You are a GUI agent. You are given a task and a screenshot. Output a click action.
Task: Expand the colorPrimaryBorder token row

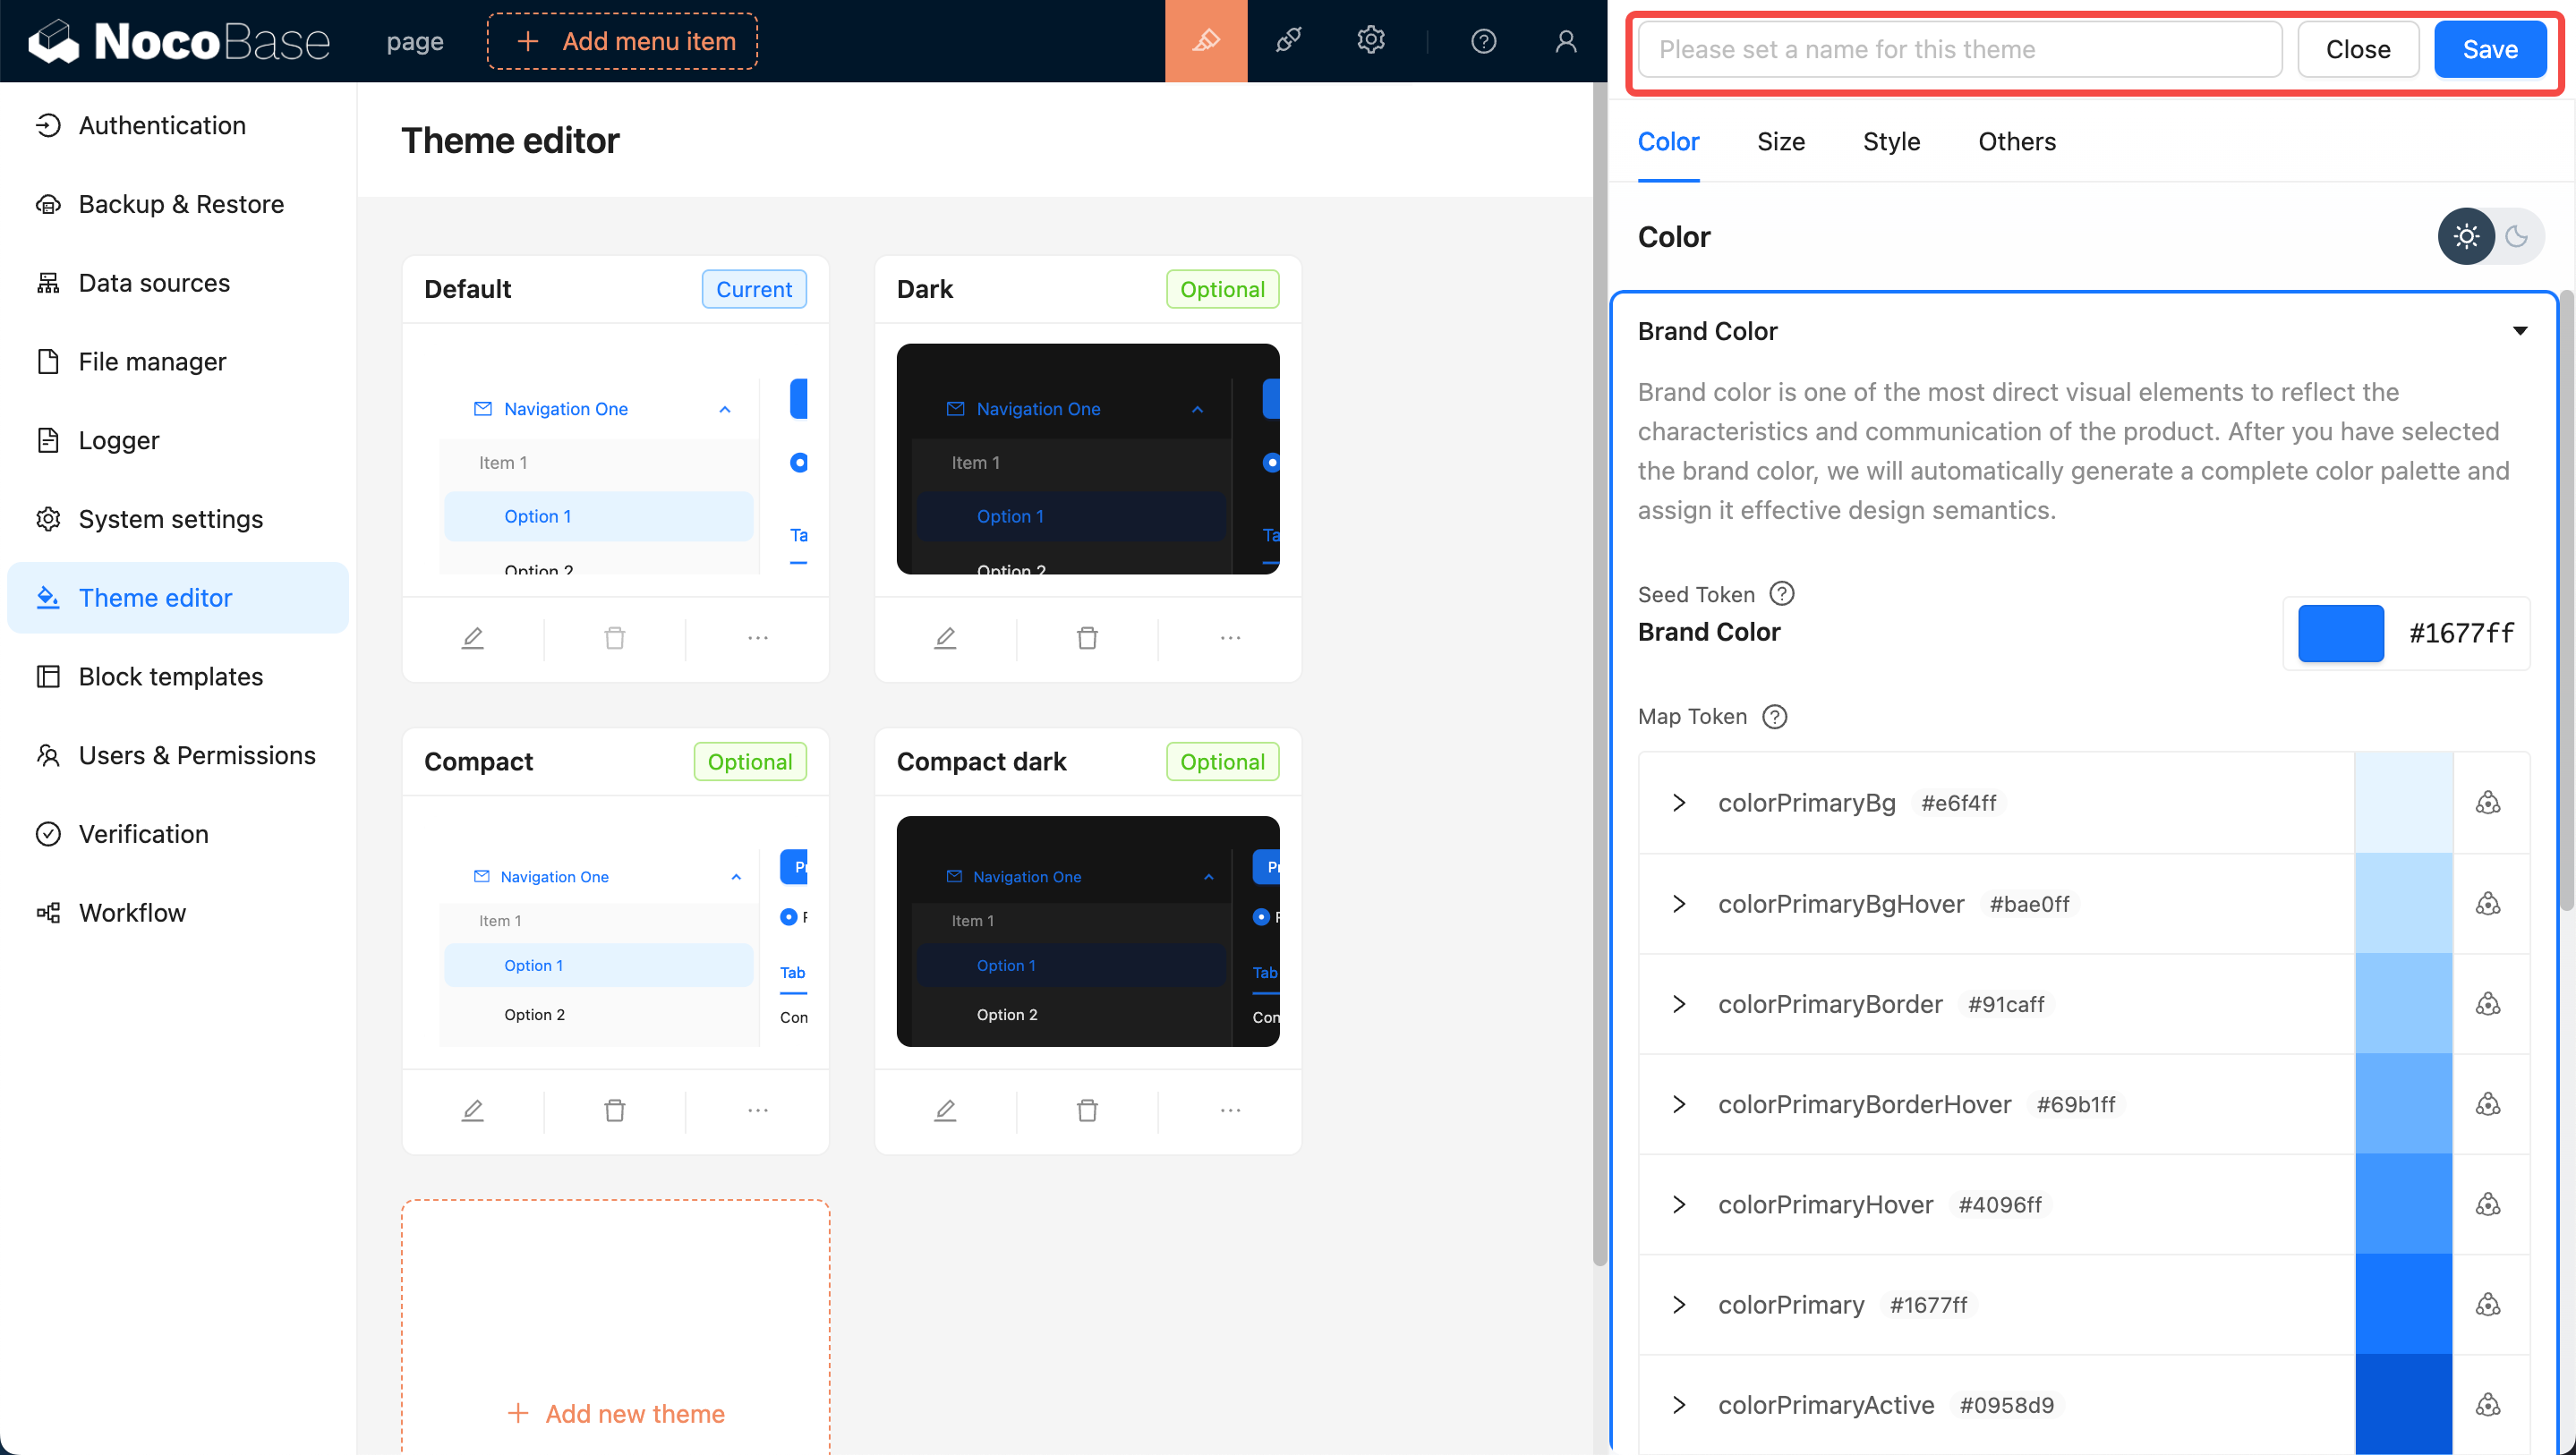click(x=1679, y=1004)
